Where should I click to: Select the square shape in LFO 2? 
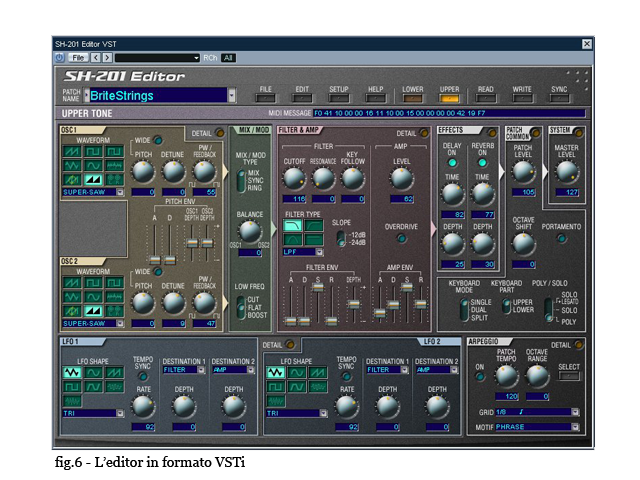[x=276, y=387]
